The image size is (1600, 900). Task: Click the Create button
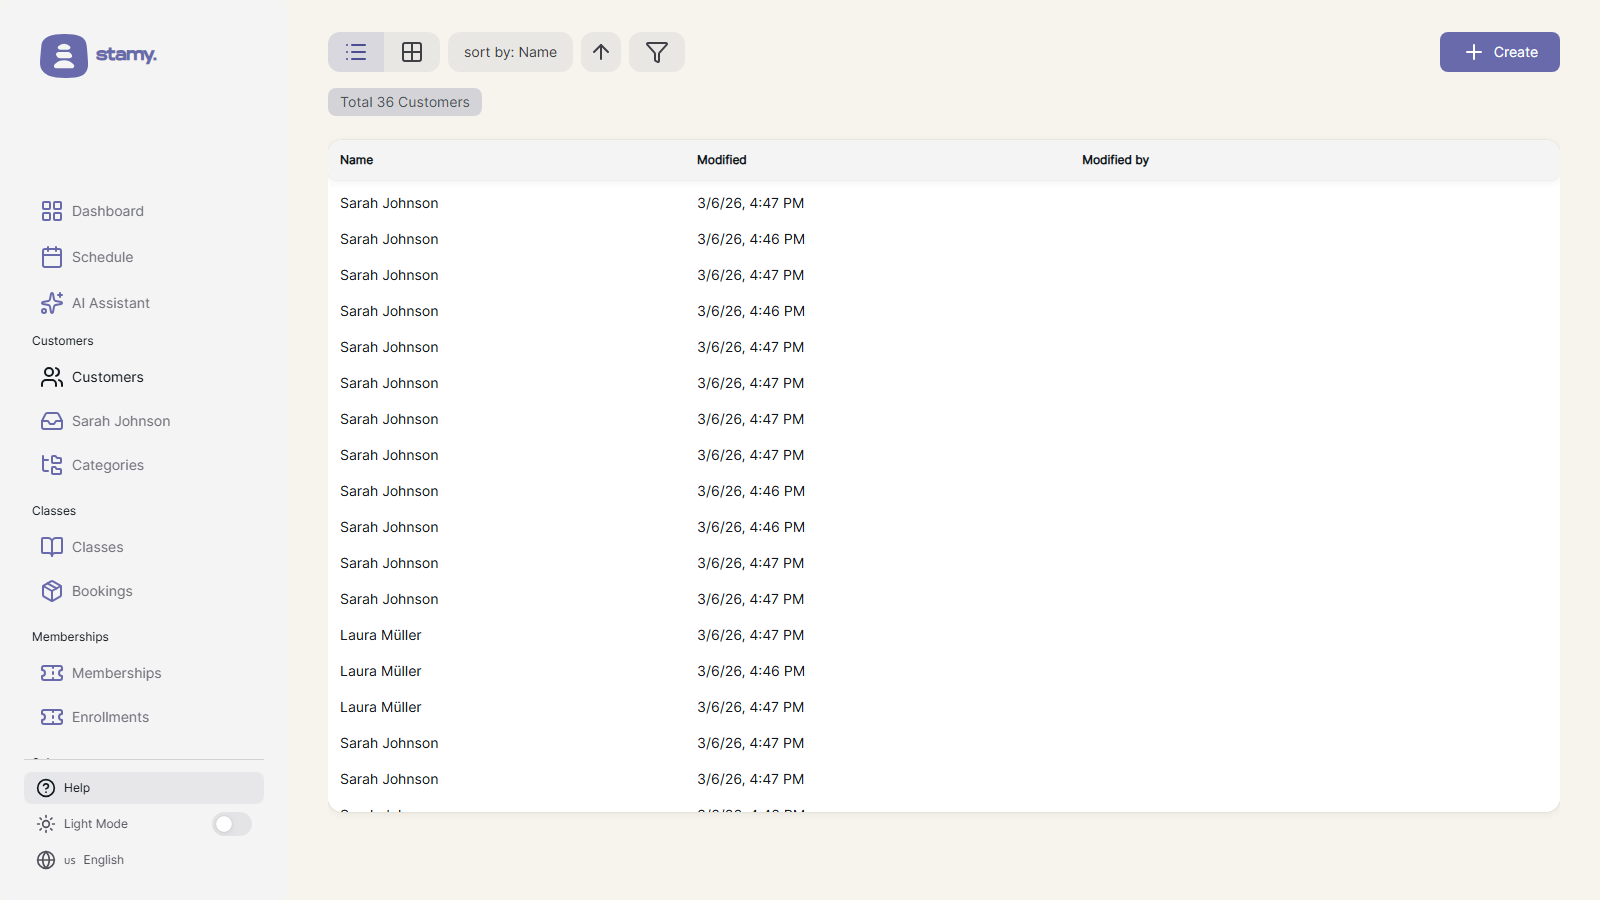click(1499, 52)
